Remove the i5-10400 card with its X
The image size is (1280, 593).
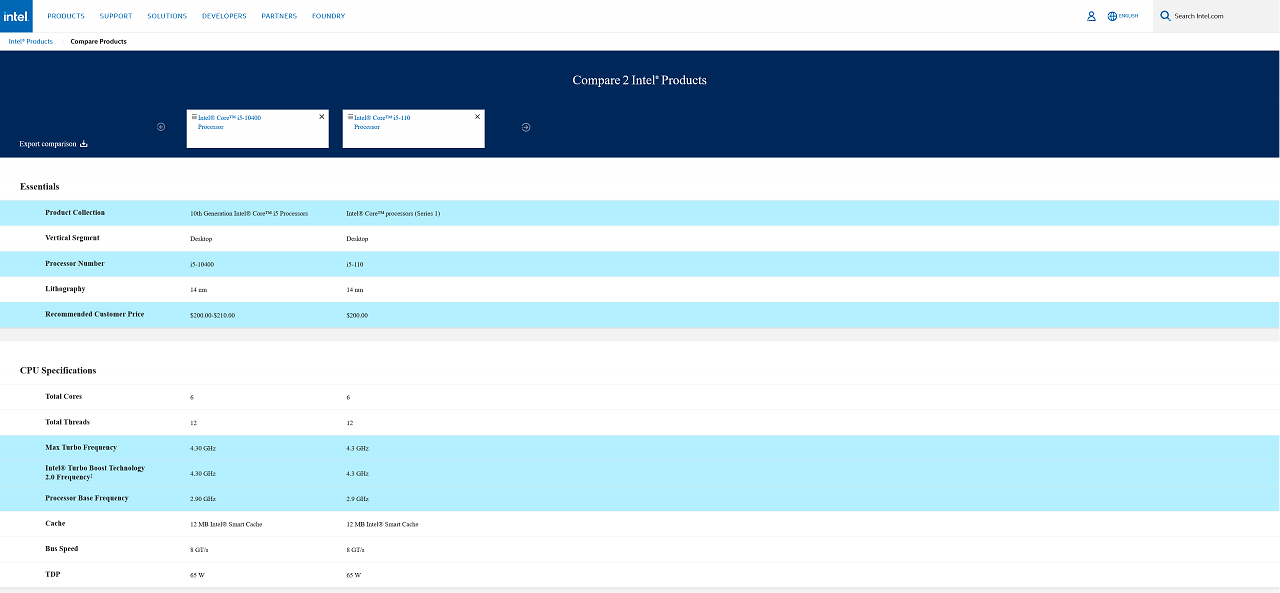322,117
